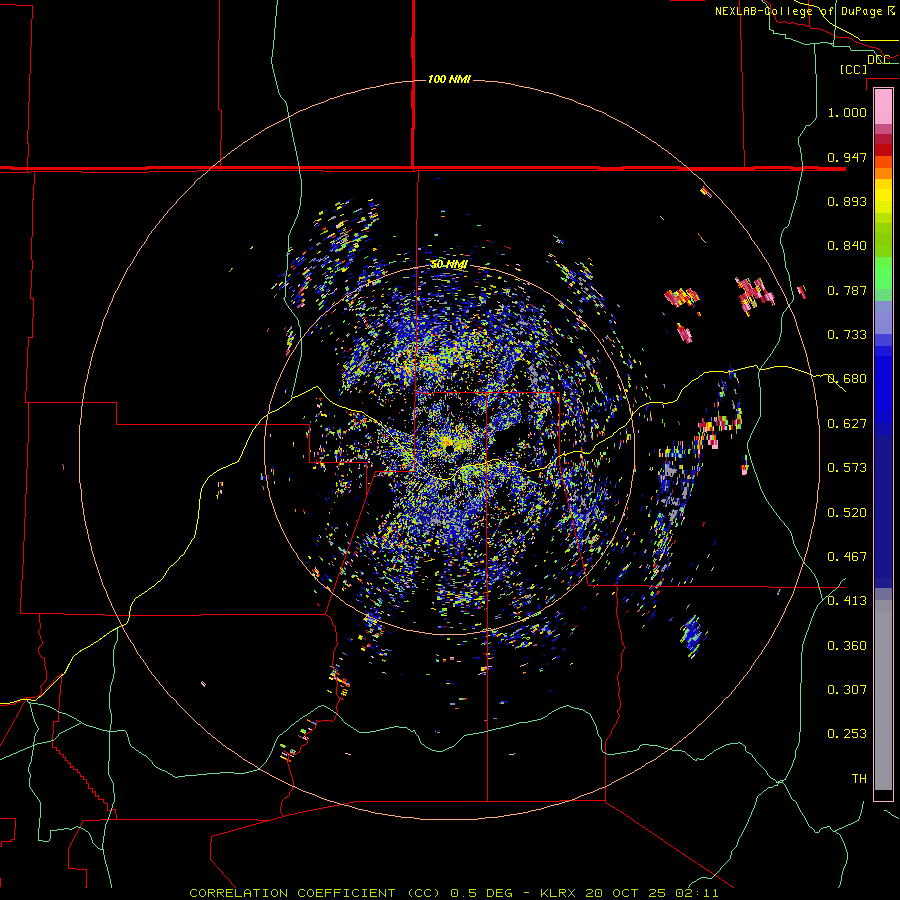The width and height of the screenshot is (900, 900).
Task: Select the 0.520 scale value
Action: click(x=847, y=513)
